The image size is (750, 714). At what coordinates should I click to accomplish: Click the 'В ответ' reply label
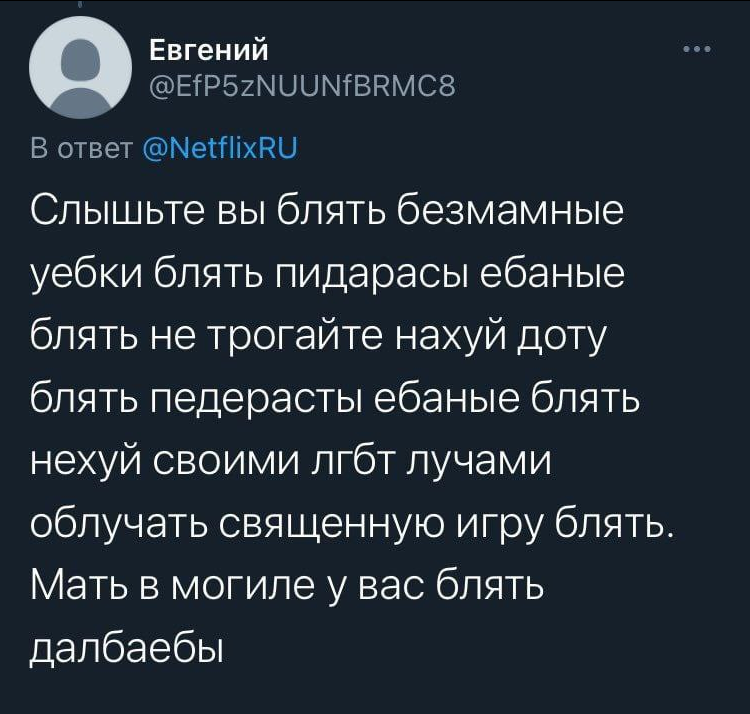81,149
